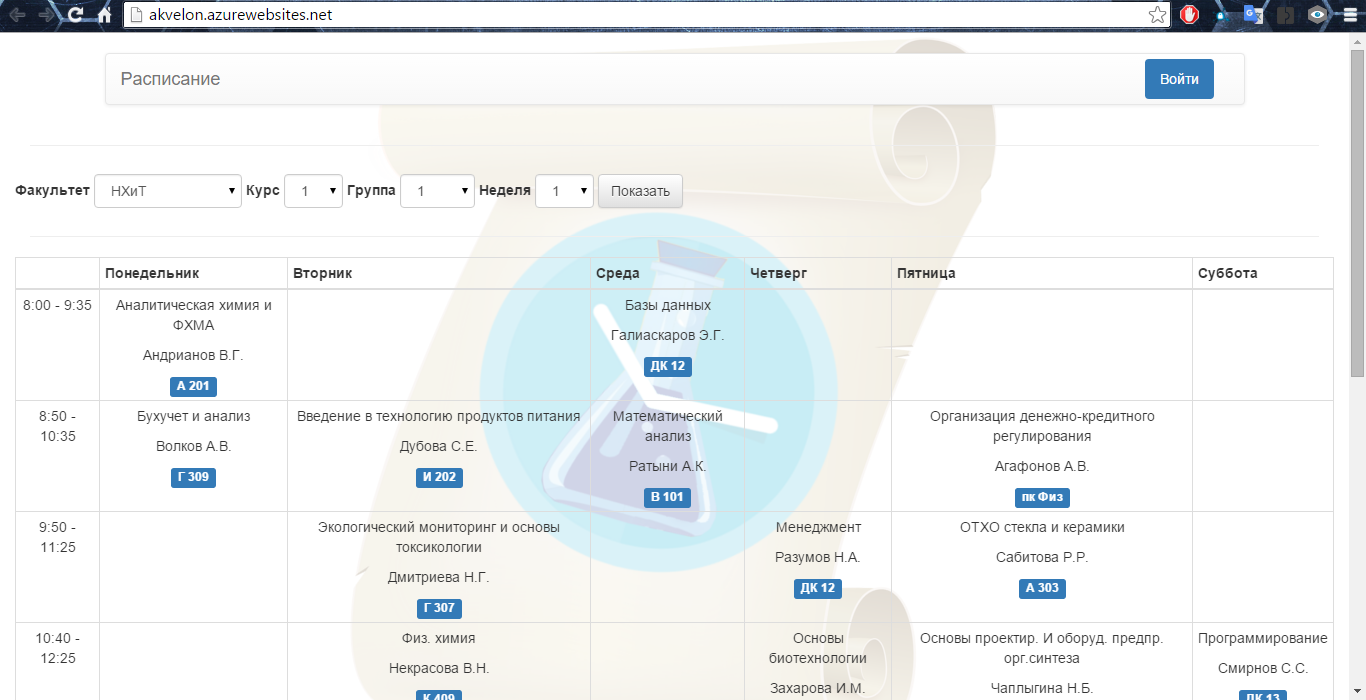Viewport: 1366px width, 700px height.
Task: Open the Факультет dropdown showing НХиТ
Action: click(168, 191)
